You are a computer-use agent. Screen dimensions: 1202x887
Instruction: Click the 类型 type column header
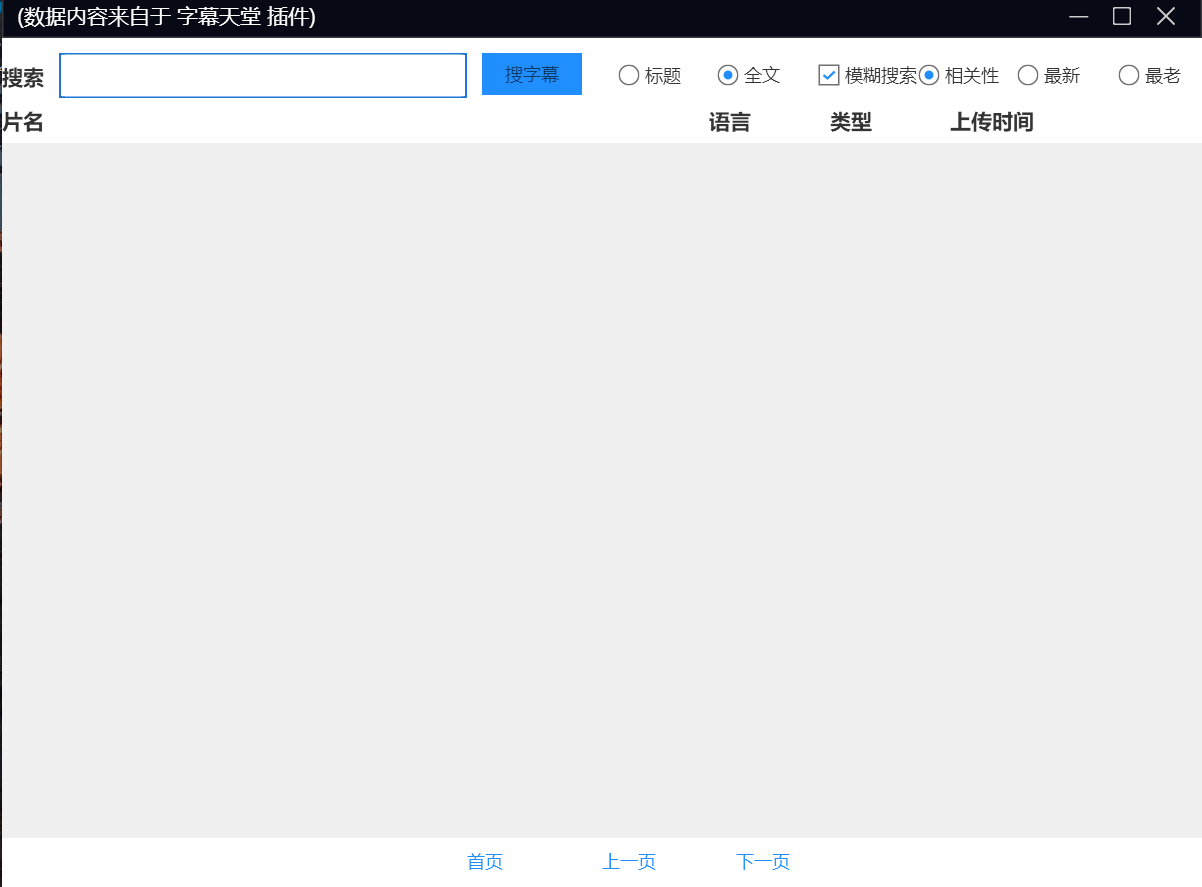[850, 122]
